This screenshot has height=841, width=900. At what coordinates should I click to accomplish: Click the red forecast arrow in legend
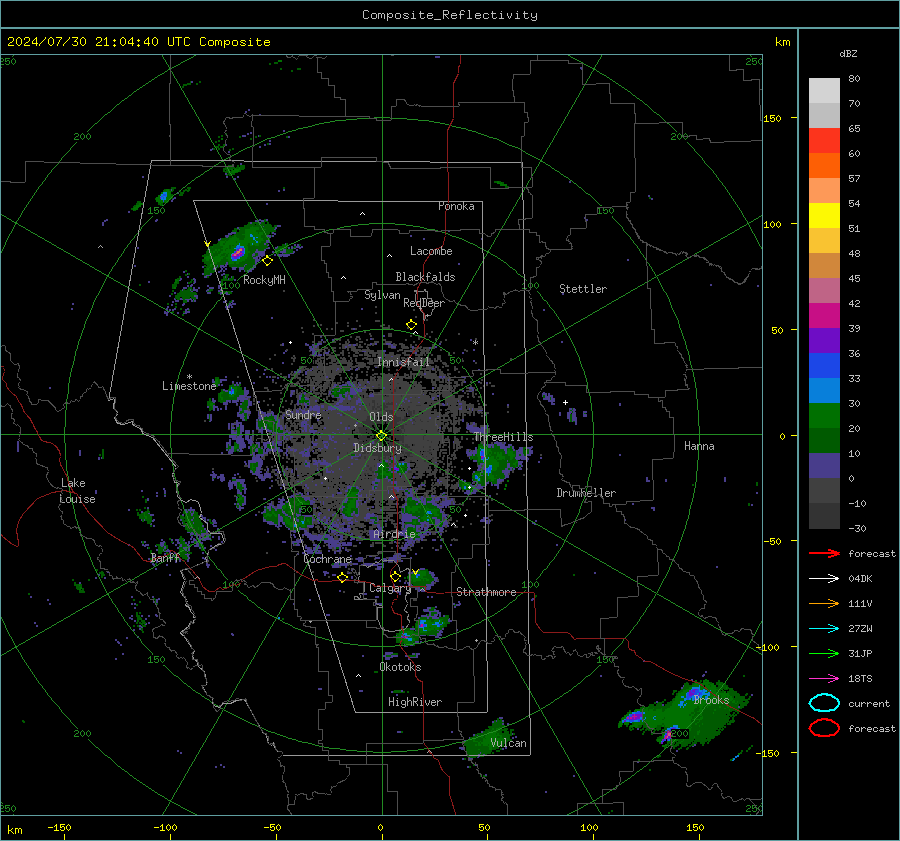pos(824,553)
